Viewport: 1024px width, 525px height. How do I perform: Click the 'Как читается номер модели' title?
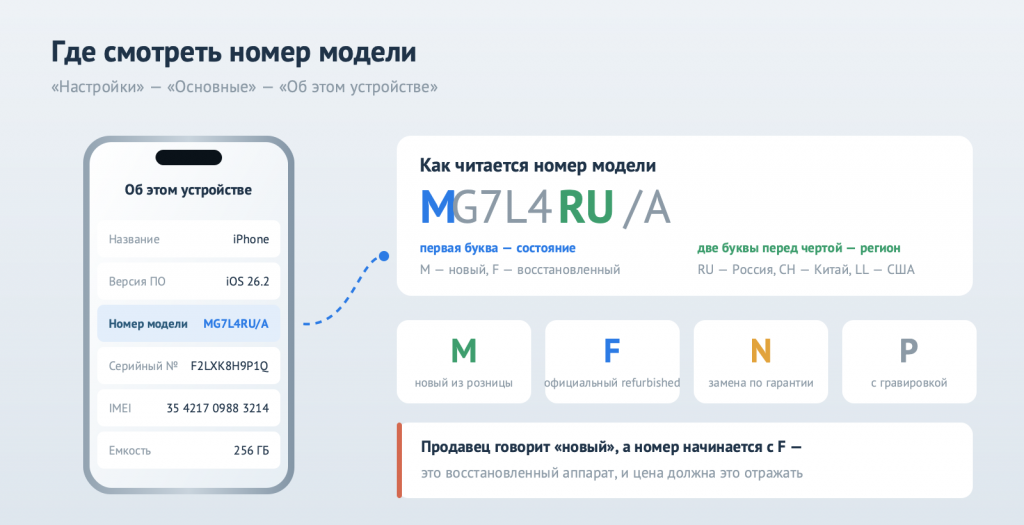pos(537,165)
